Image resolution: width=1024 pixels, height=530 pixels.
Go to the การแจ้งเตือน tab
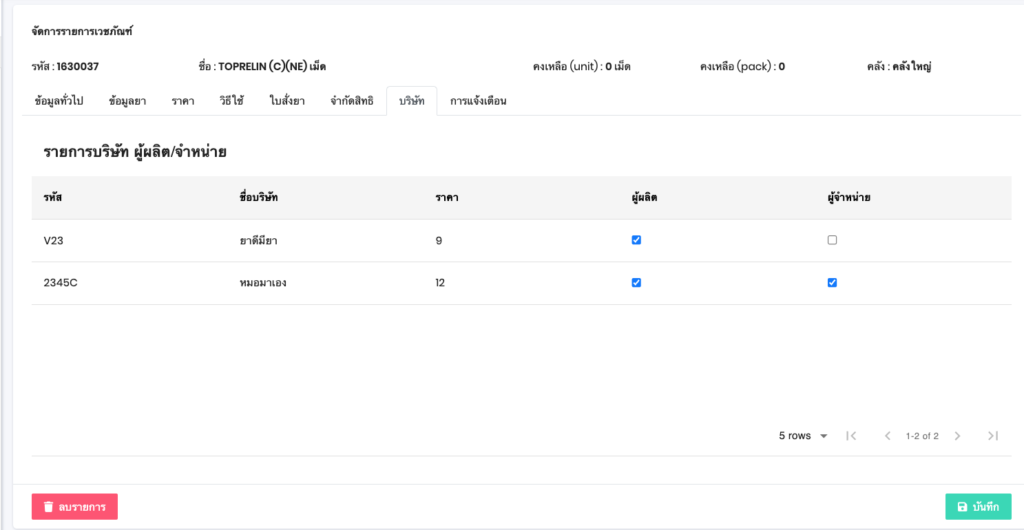tap(478, 101)
